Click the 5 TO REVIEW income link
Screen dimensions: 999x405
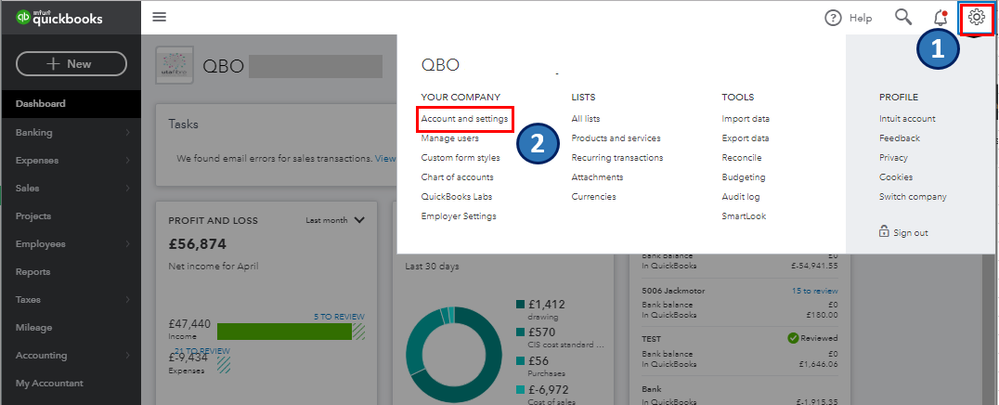(339, 316)
